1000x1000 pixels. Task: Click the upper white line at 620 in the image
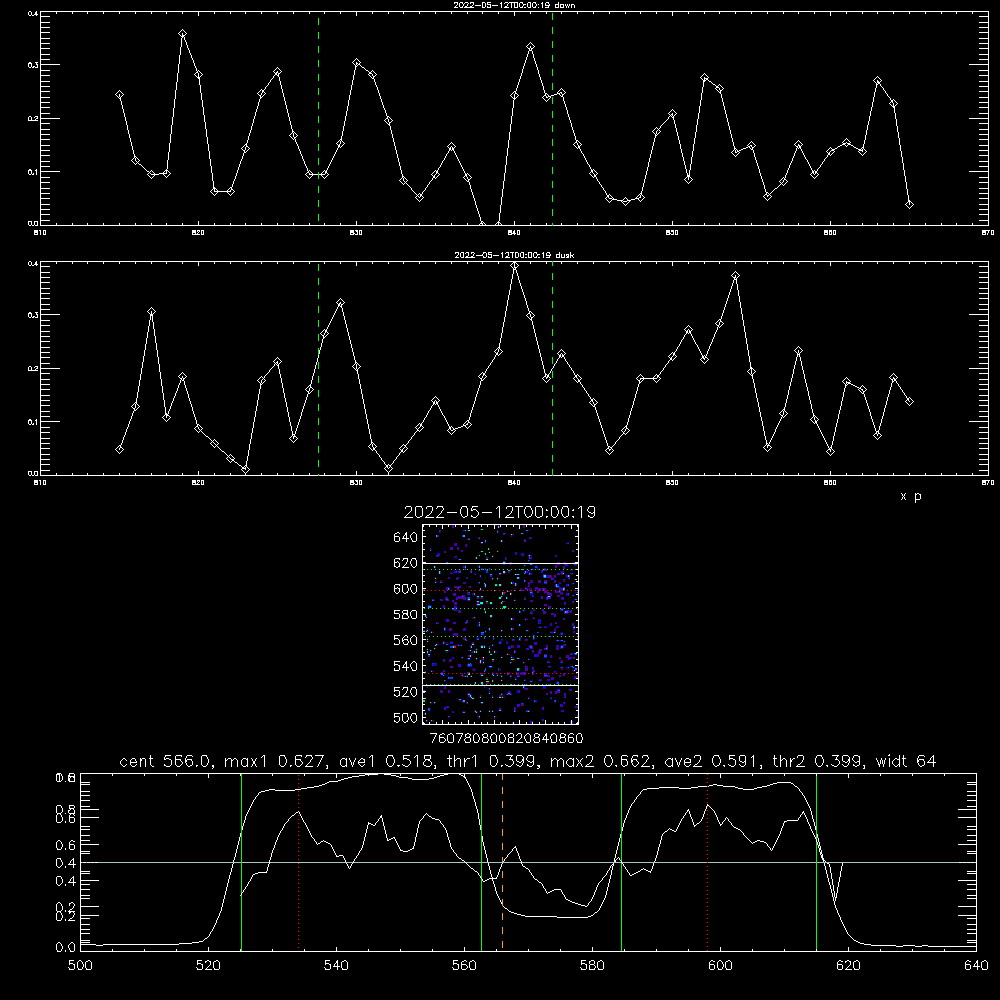point(500,563)
